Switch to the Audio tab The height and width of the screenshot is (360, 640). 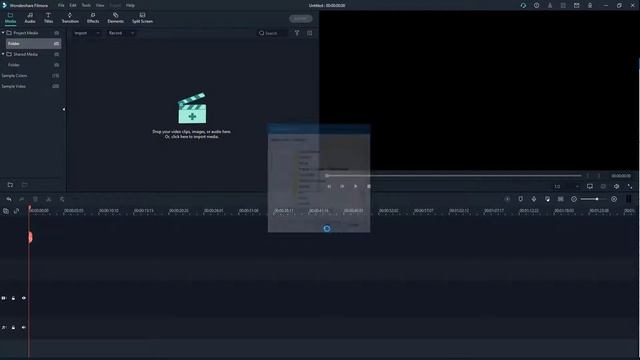click(x=30, y=18)
